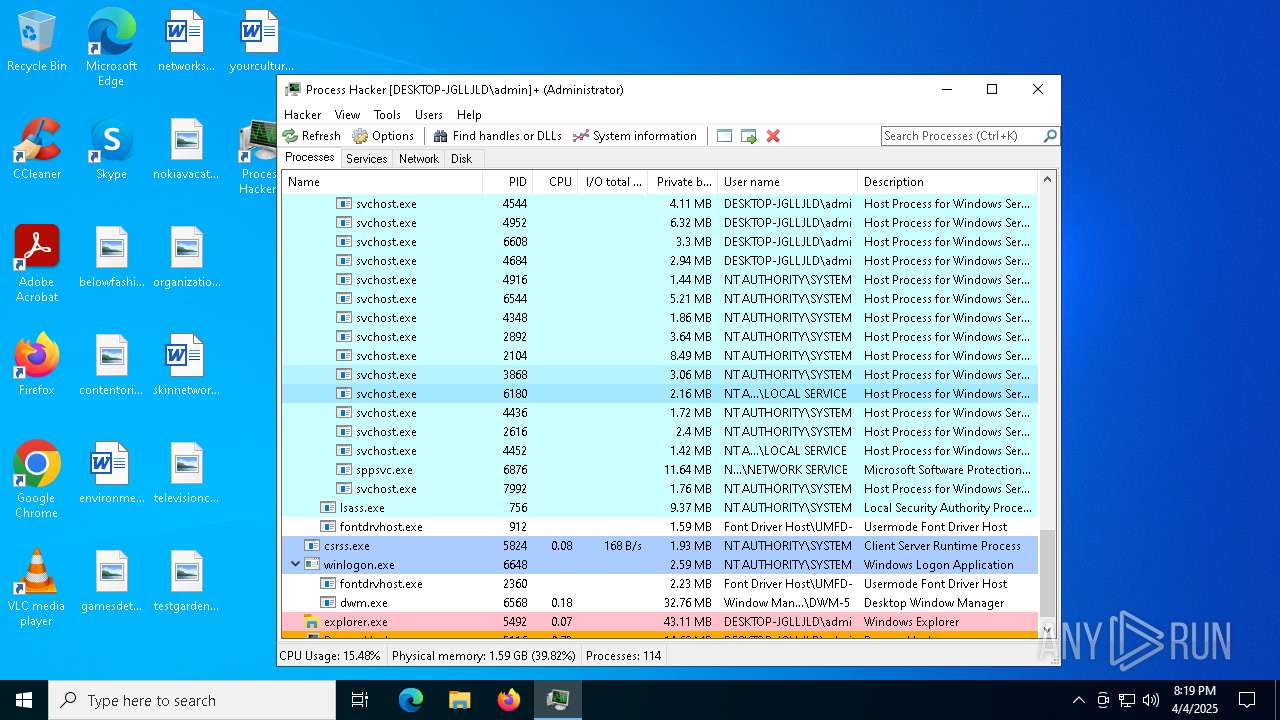This screenshot has height=720, width=1280.
Task: Open the CCleaner desktop shortcut
Action: click(x=37, y=150)
